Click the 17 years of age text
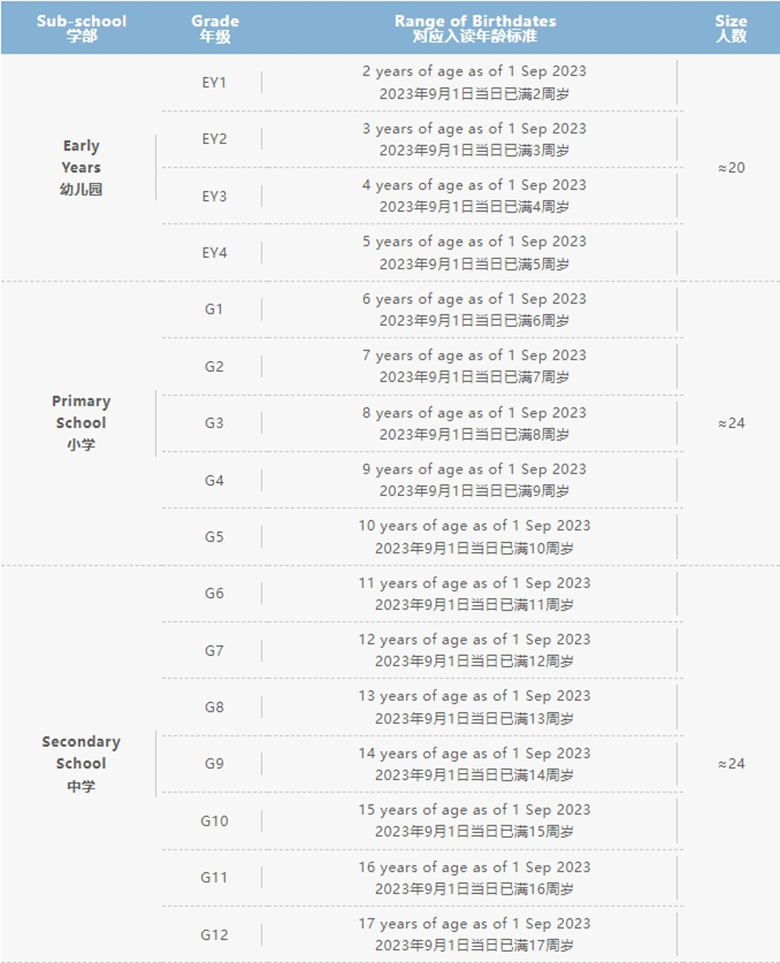Image resolution: width=780 pixels, height=963 pixels. tap(474, 924)
